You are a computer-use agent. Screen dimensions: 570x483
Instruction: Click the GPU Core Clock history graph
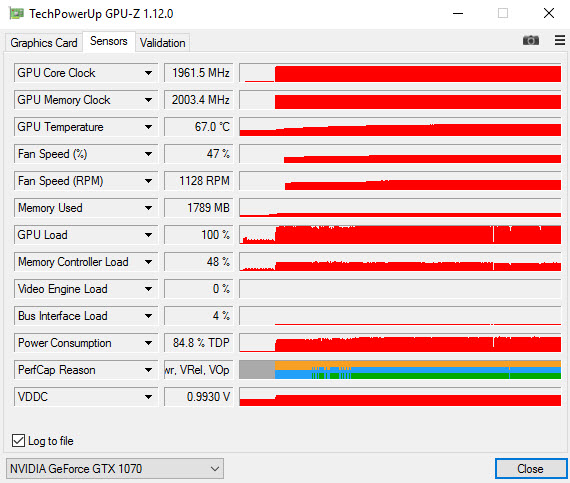coord(400,73)
